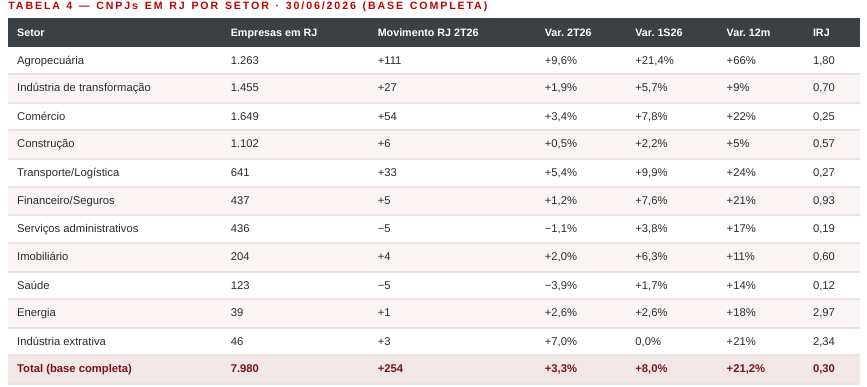867x387 pixels.
Task: Click the Var. 12m column header
Action: pyautogui.click(x=748, y=33)
